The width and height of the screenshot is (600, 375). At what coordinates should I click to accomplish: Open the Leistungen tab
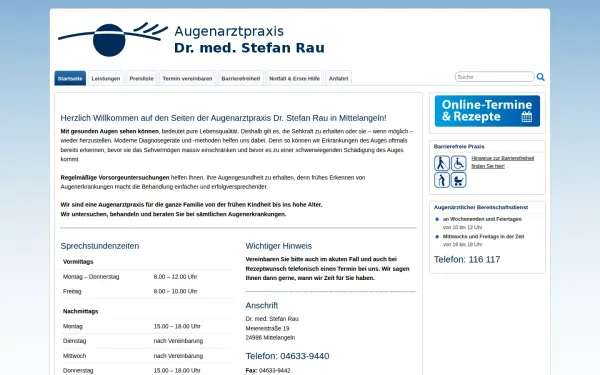(106, 78)
